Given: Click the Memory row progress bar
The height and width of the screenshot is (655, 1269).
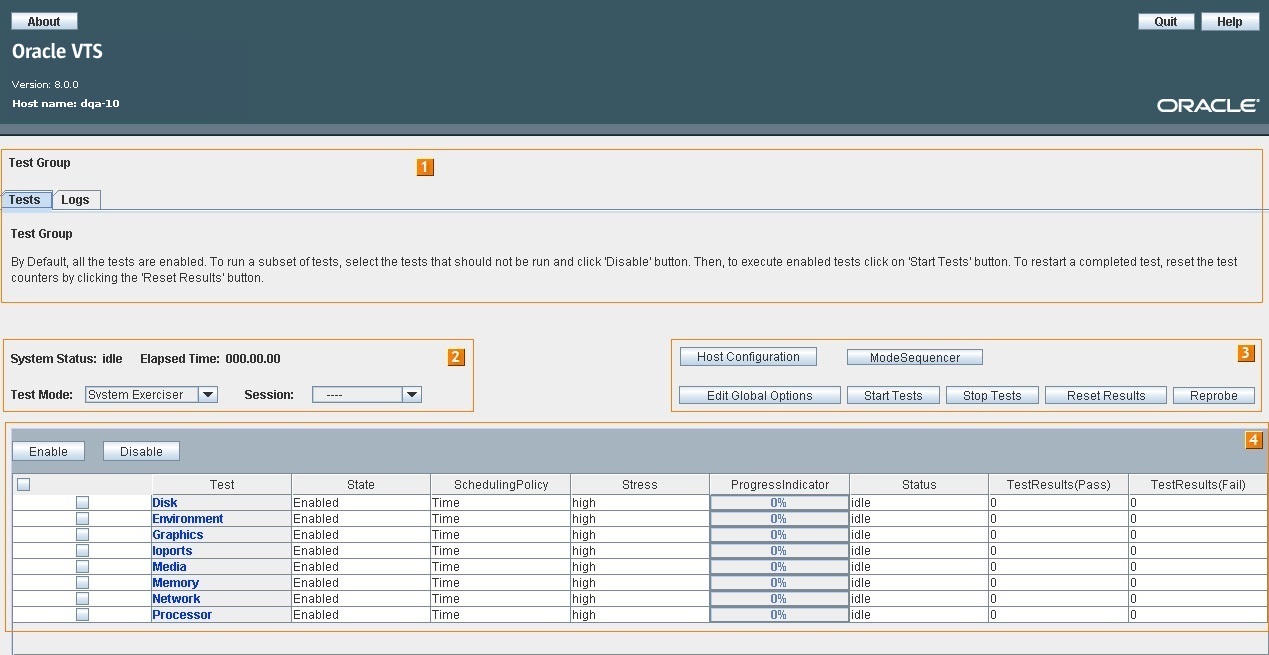Looking at the screenshot, I should pyautogui.click(x=779, y=583).
